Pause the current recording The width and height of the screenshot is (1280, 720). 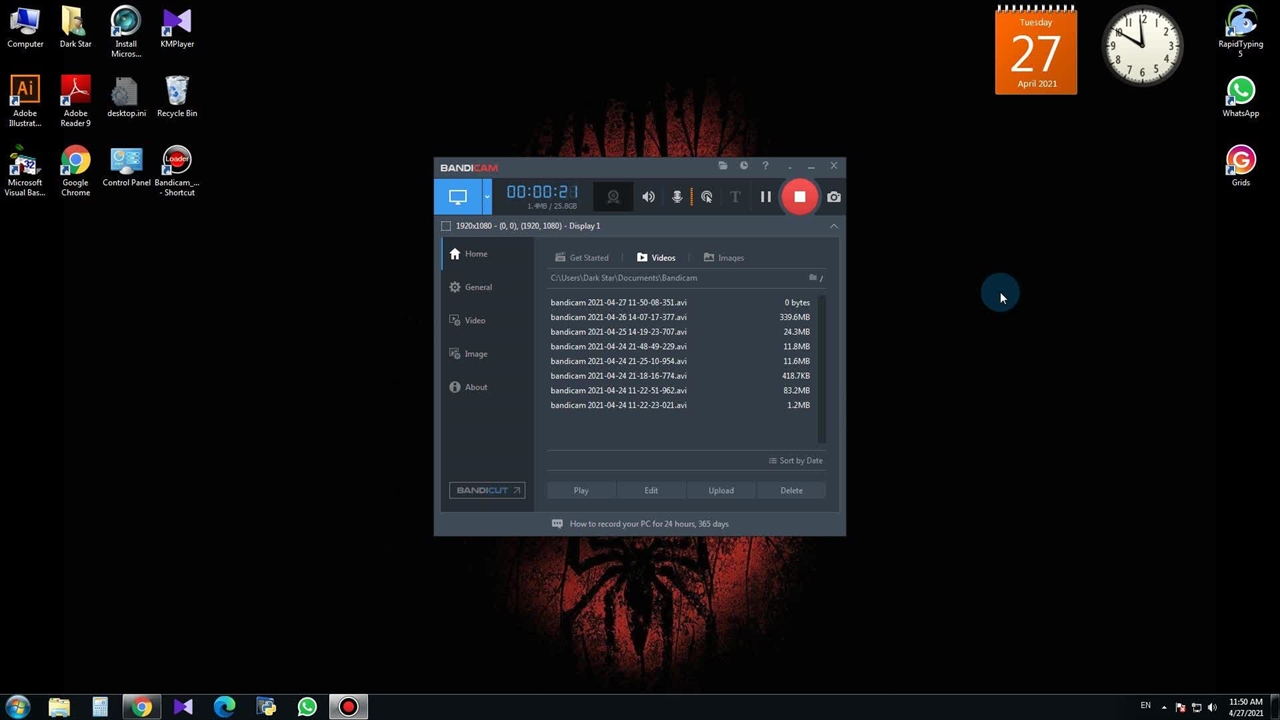tap(765, 197)
